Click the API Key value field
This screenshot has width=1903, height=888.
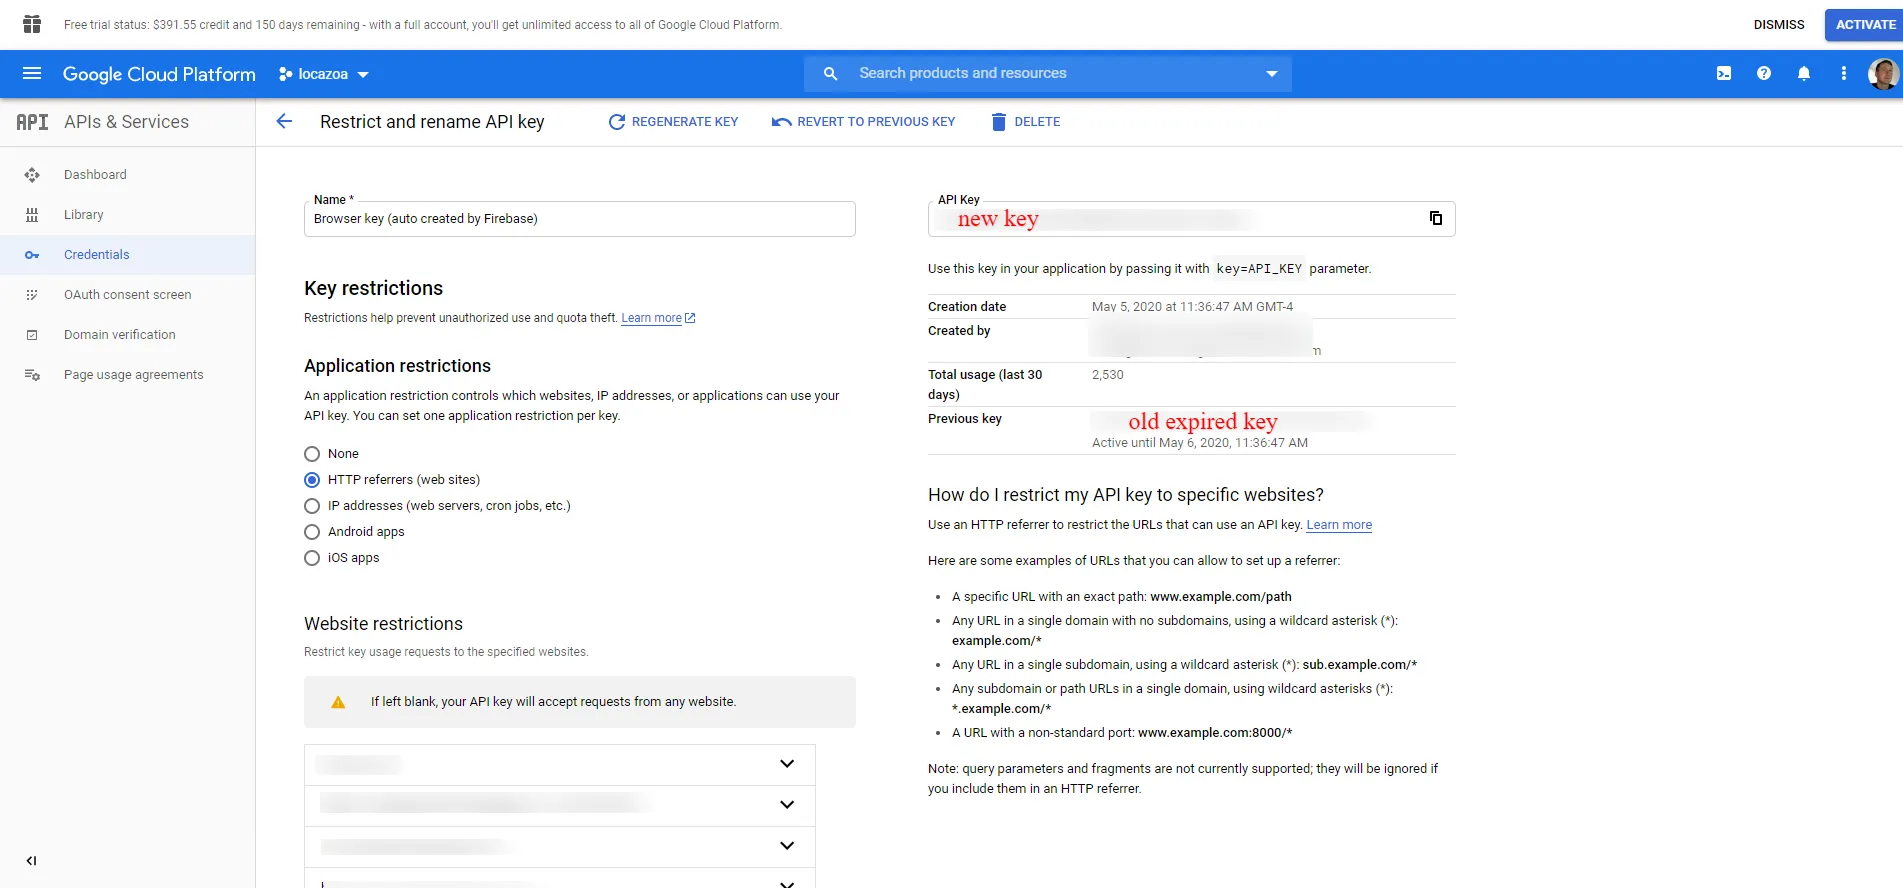[1192, 219]
